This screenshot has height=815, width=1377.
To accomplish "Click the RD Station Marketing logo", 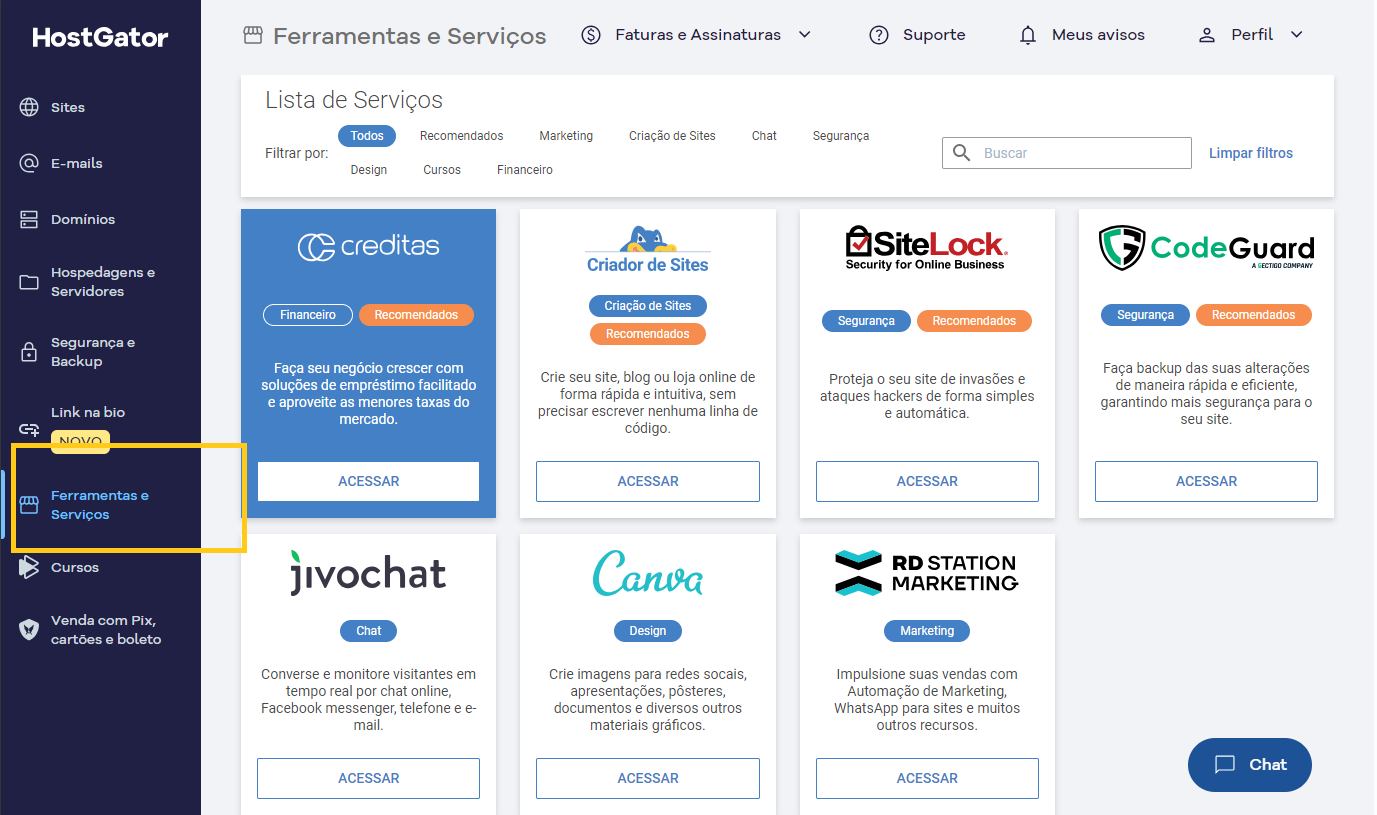I will tap(926, 573).
